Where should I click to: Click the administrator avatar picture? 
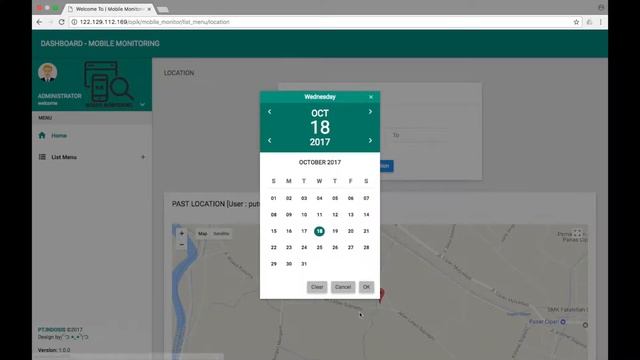(48, 73)
